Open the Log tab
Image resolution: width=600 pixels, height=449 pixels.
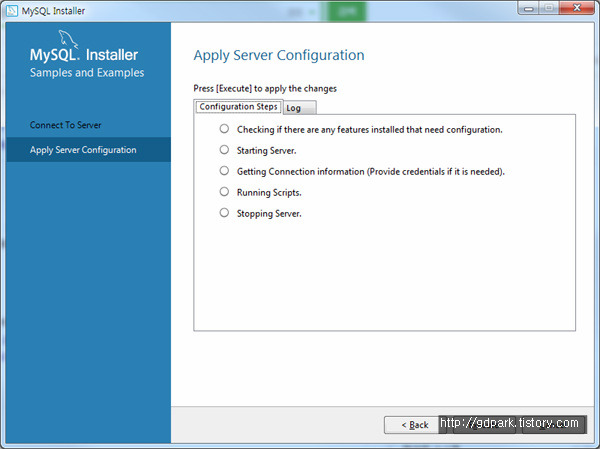(300, 108)
